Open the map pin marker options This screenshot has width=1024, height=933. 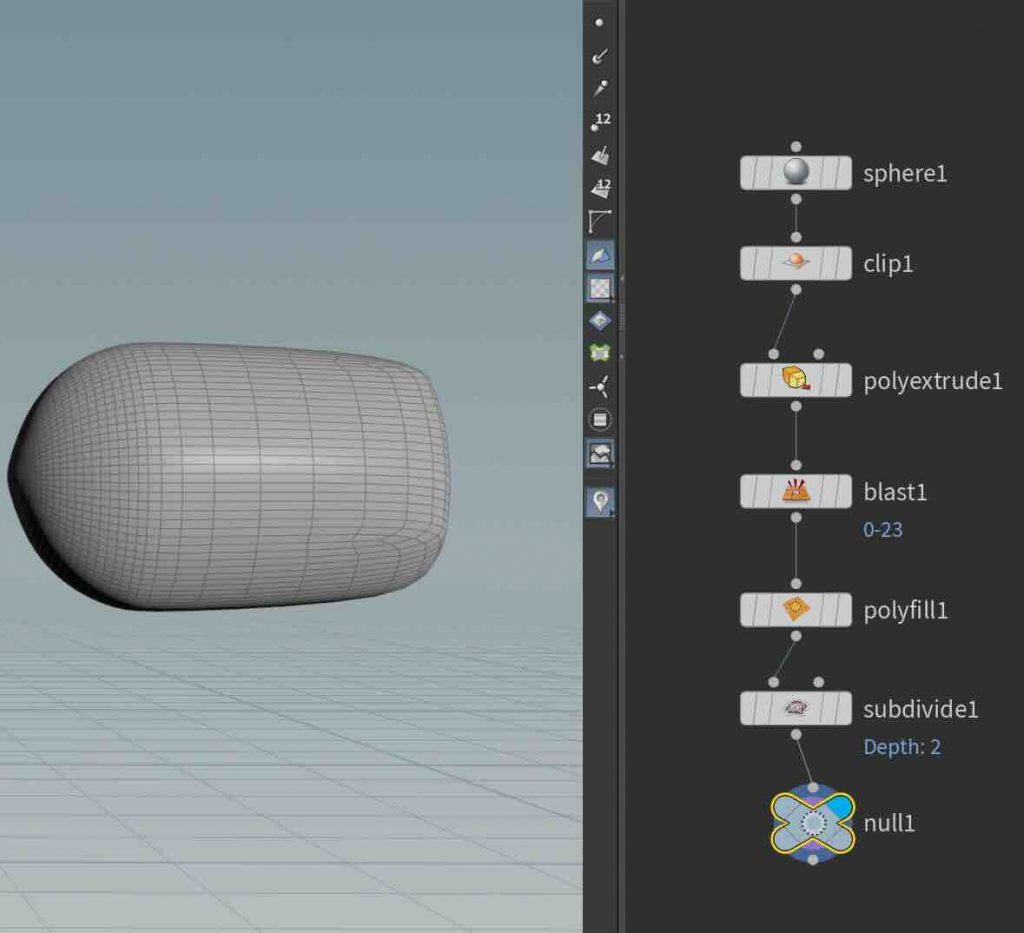[x=599, y=501]
